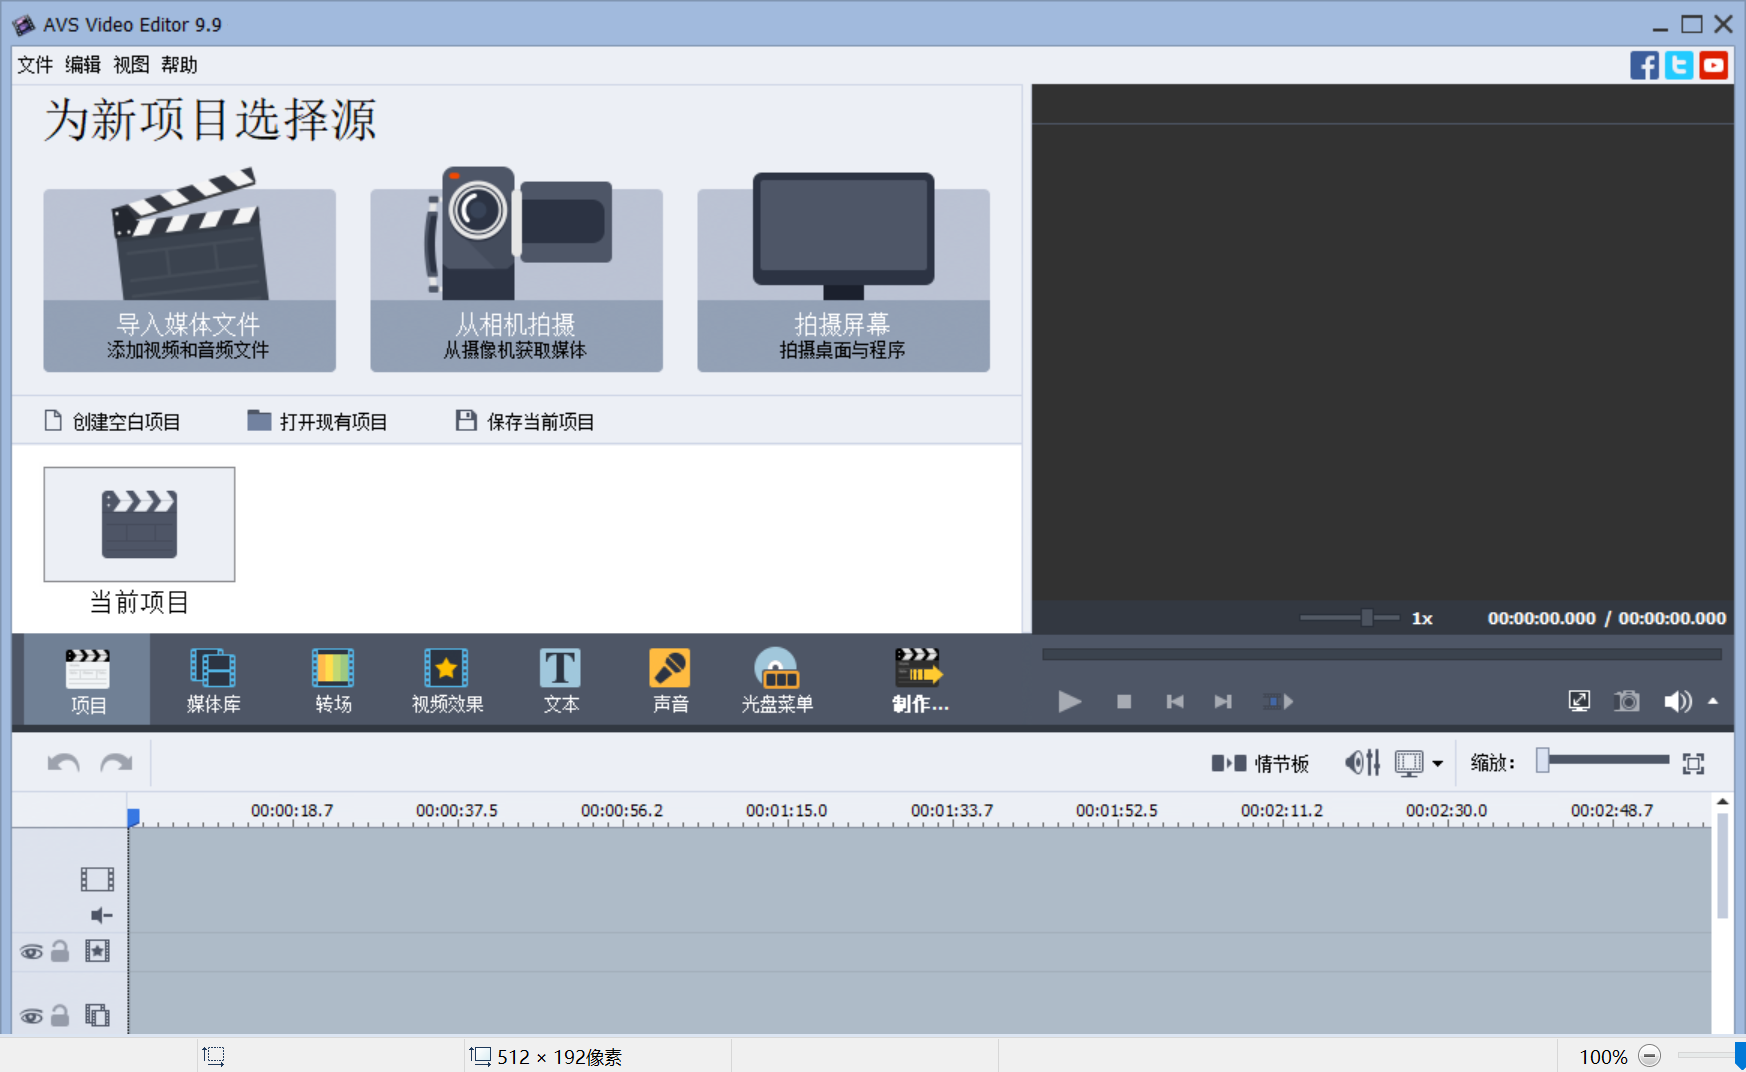Click the main video track film icon

[x=97, y=879]
